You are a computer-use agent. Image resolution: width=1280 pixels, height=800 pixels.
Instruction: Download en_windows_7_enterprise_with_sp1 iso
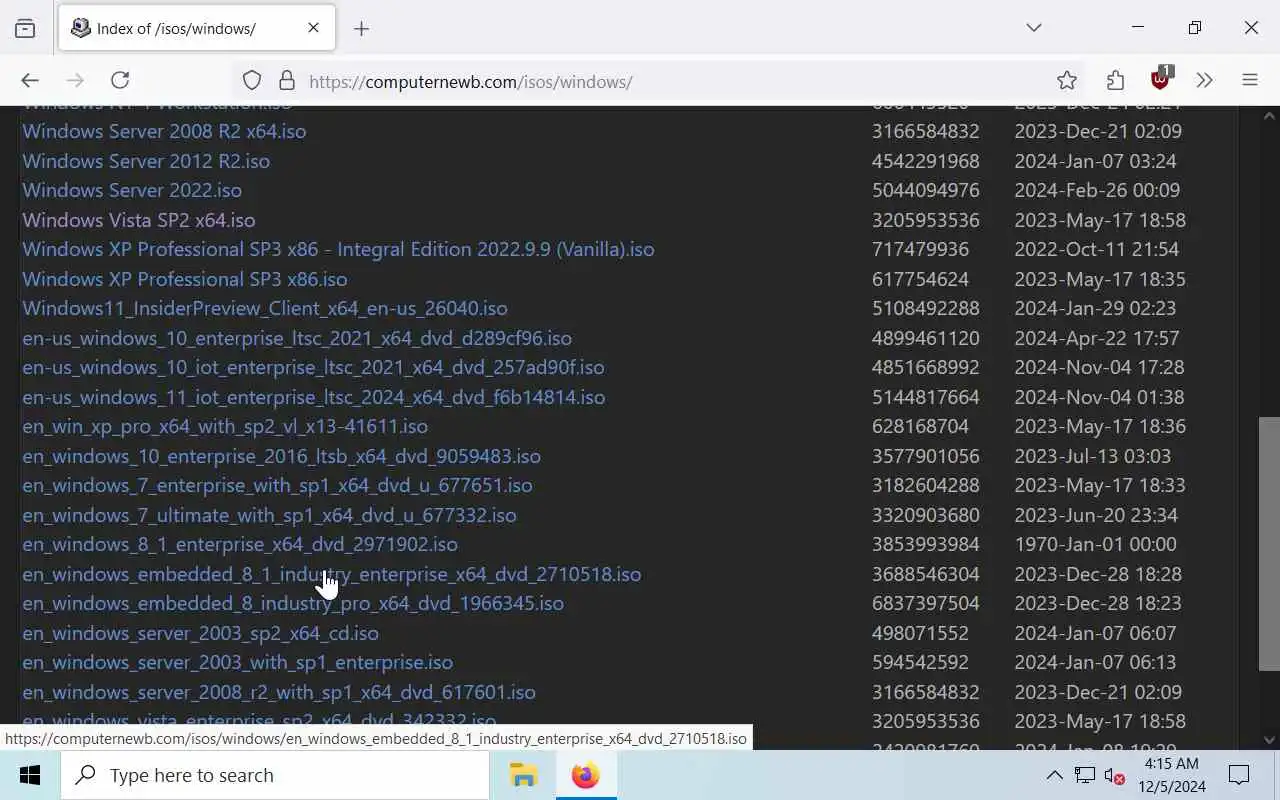pos(277,485)
